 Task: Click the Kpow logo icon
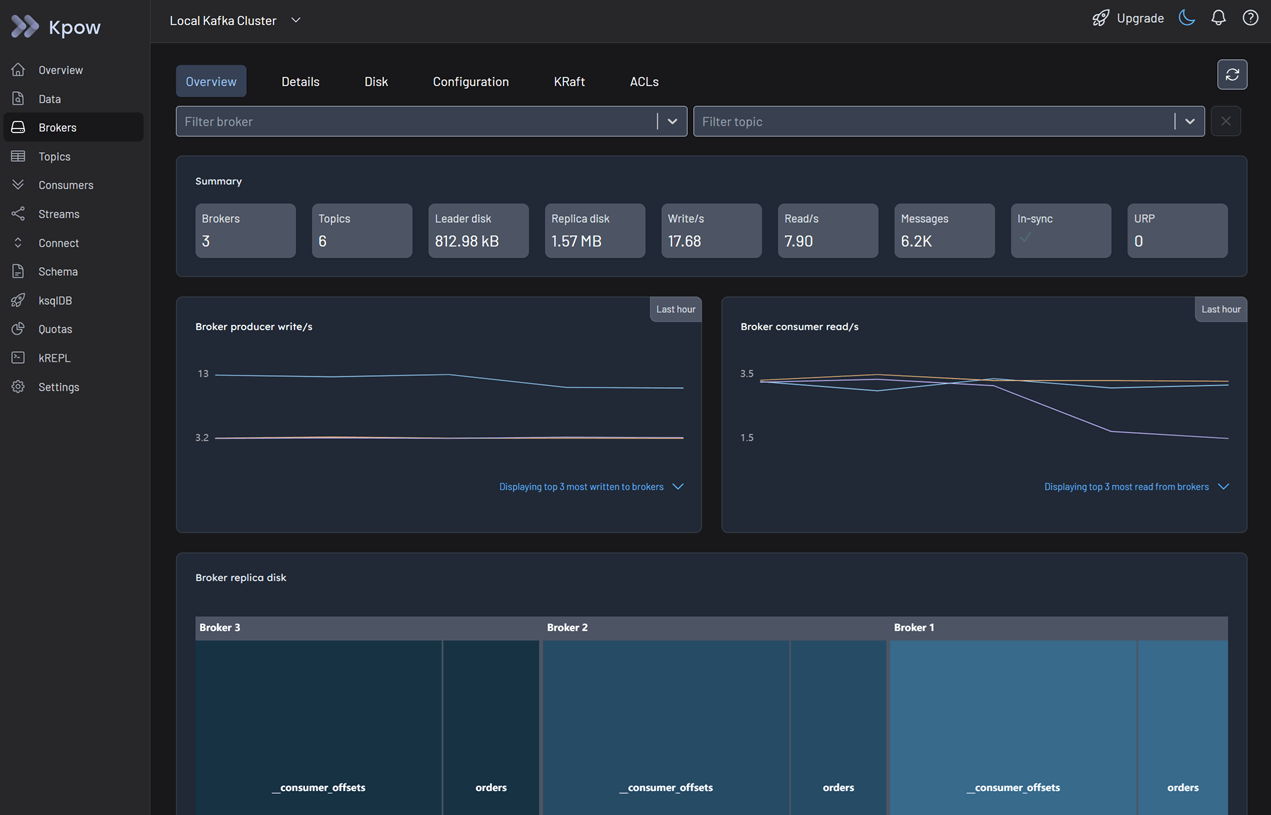(25, 26)
